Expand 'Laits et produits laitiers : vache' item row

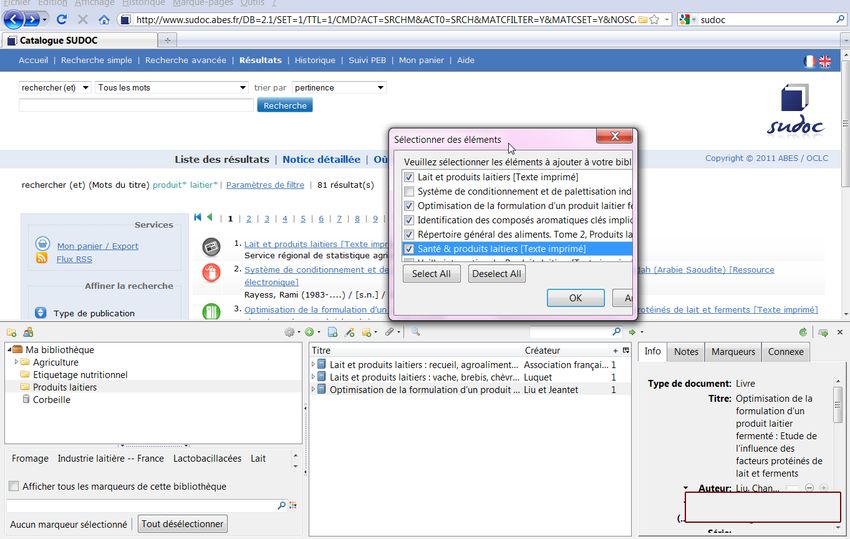[313, 377]
